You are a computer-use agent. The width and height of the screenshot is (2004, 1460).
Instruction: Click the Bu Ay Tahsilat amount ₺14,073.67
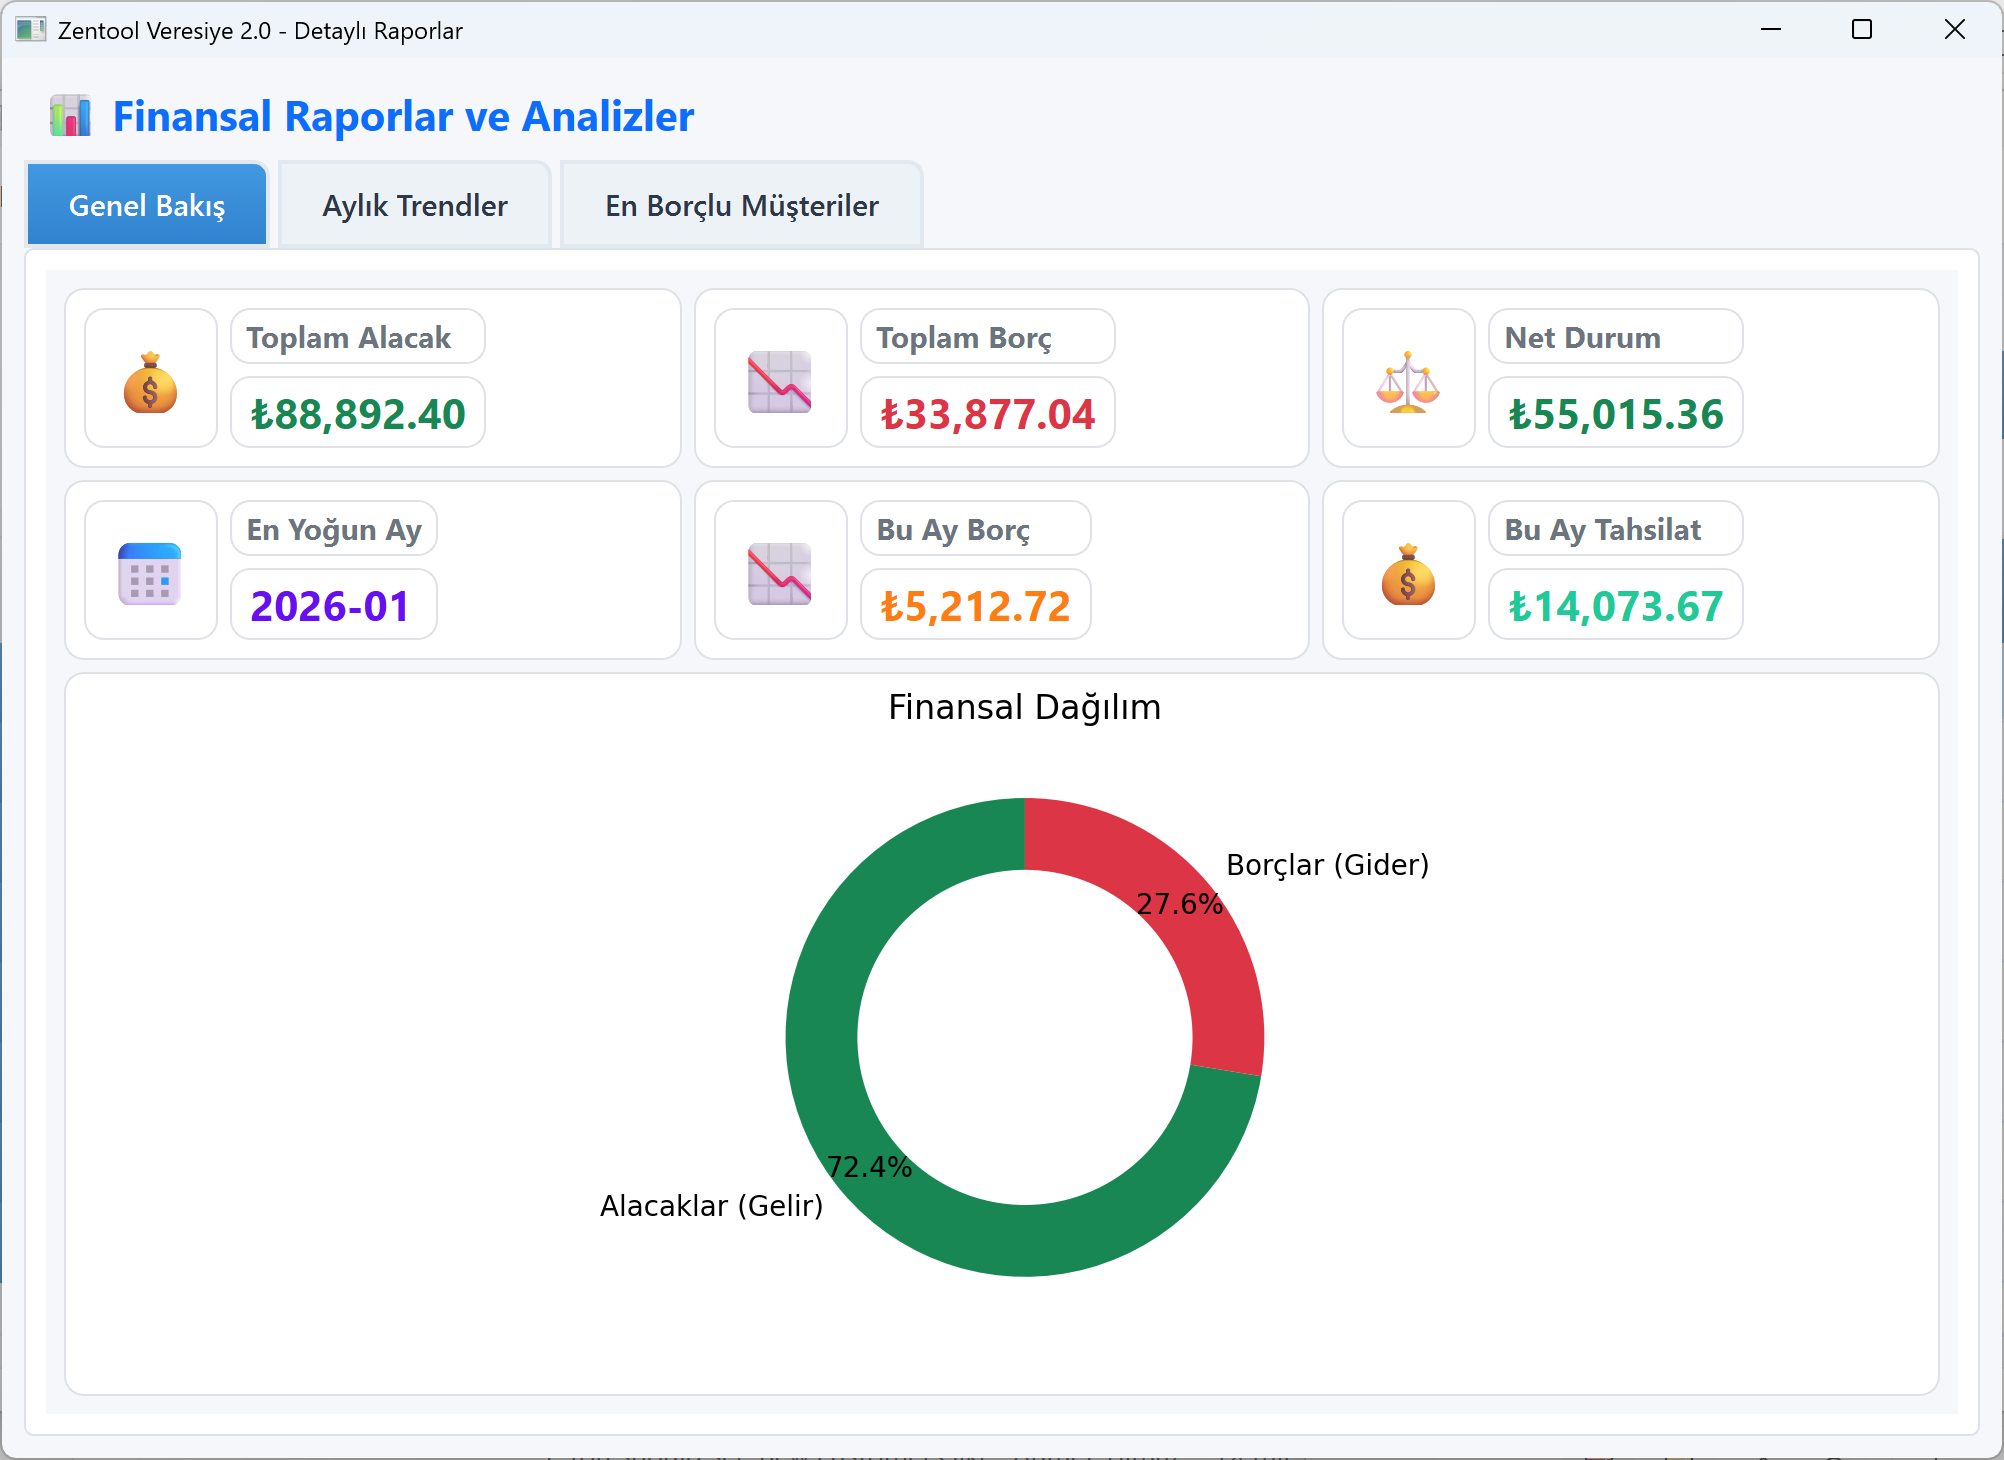1616,606
